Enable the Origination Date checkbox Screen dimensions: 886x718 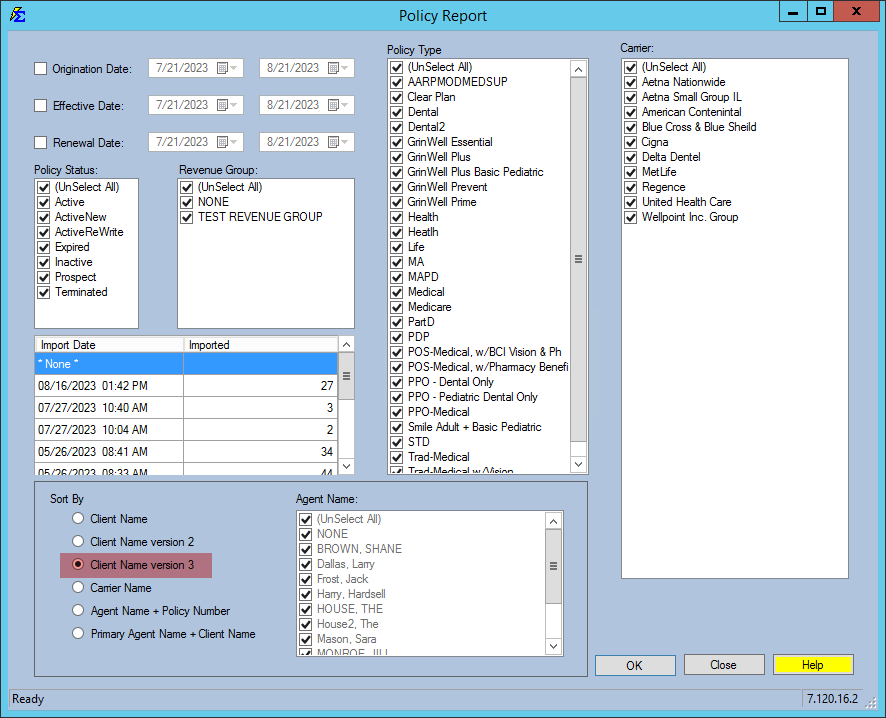point(41,69)
